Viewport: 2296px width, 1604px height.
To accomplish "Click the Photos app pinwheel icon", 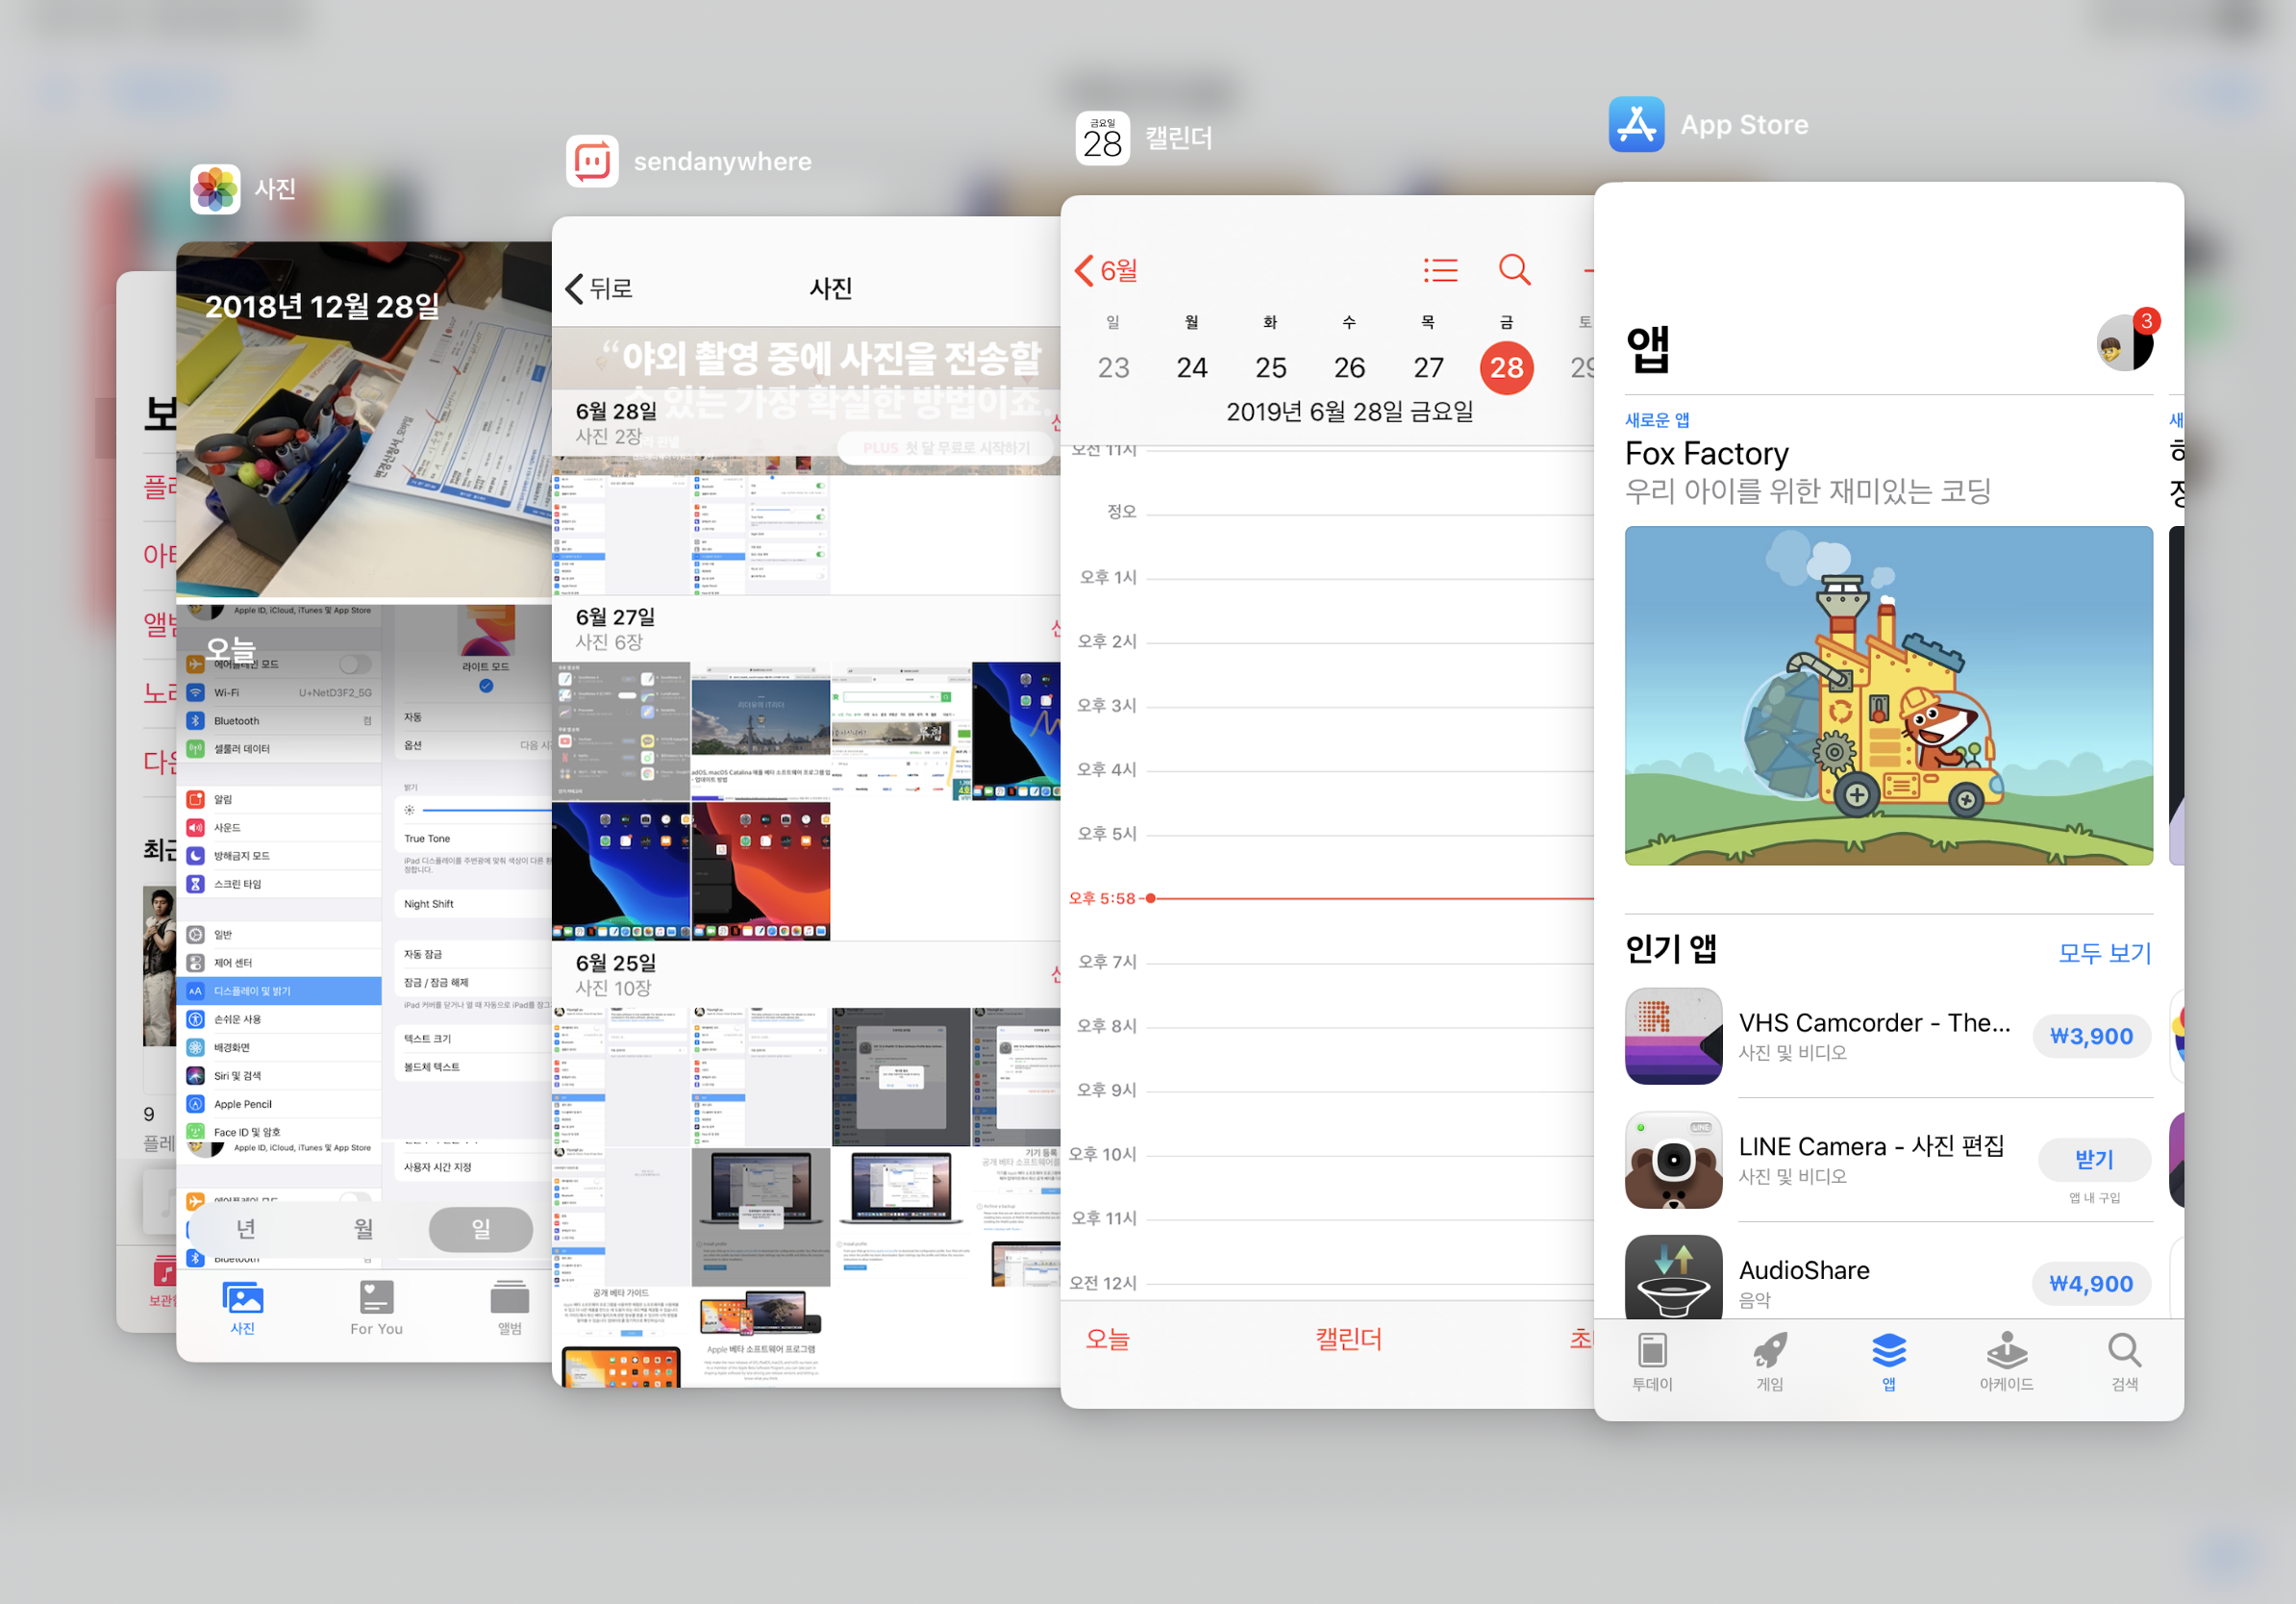I will [x=215, y=189].
